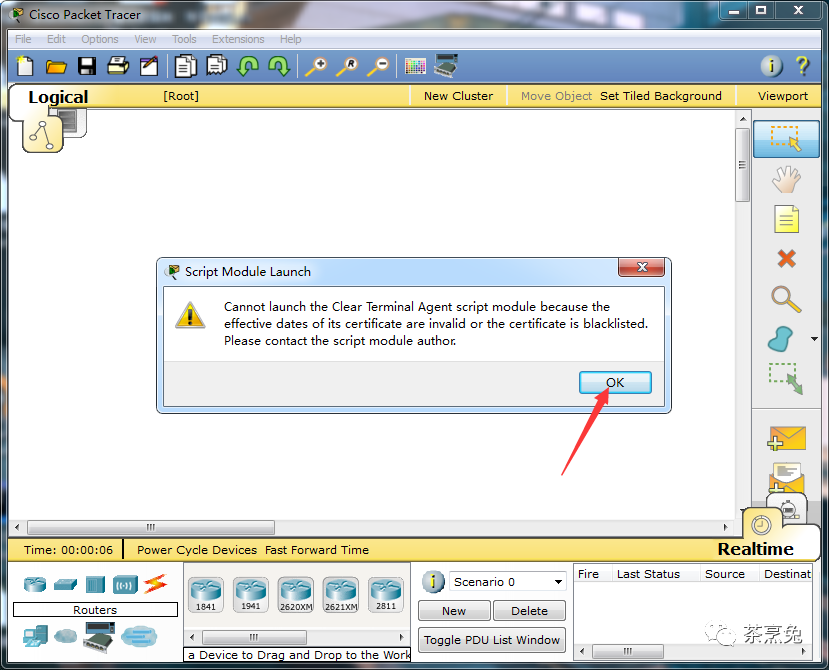Select the Wireless Devices category icon
The height and width of the screenshot is (670, 829).
[x=125, y=585]
